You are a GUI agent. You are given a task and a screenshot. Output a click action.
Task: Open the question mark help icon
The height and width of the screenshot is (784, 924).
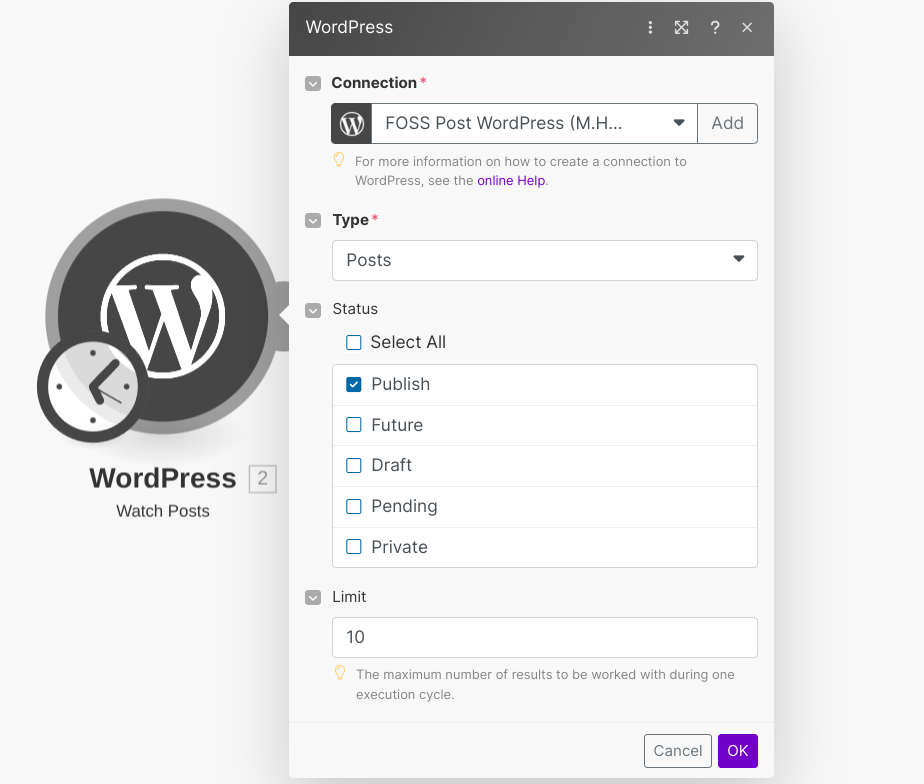[715, 28]
